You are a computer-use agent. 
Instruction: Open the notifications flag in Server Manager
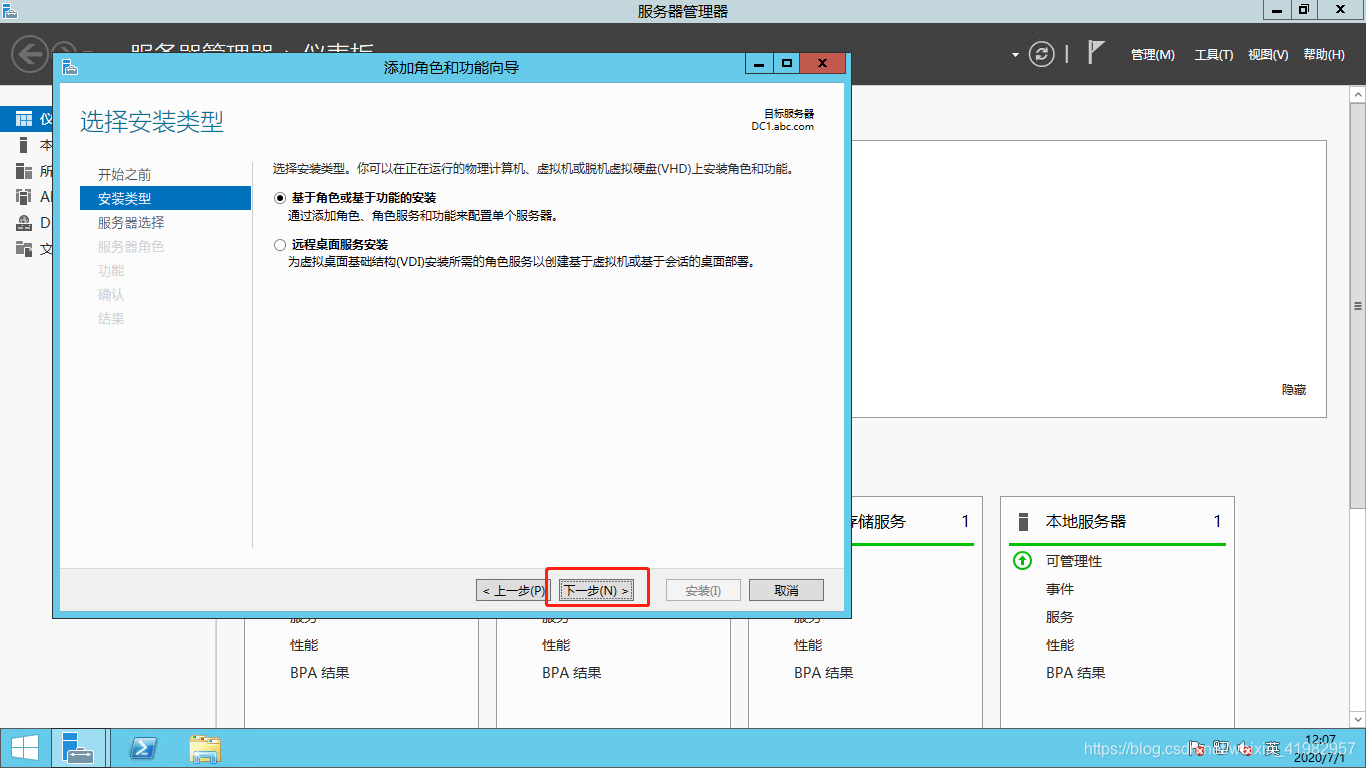point(1096,53)
